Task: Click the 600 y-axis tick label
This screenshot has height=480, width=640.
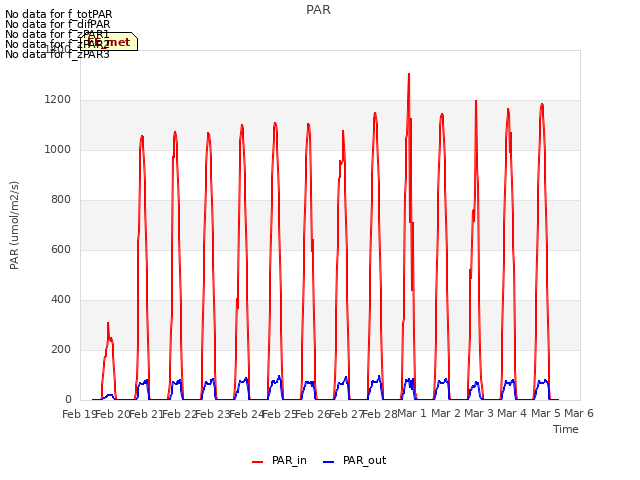Action: point(61,249)
